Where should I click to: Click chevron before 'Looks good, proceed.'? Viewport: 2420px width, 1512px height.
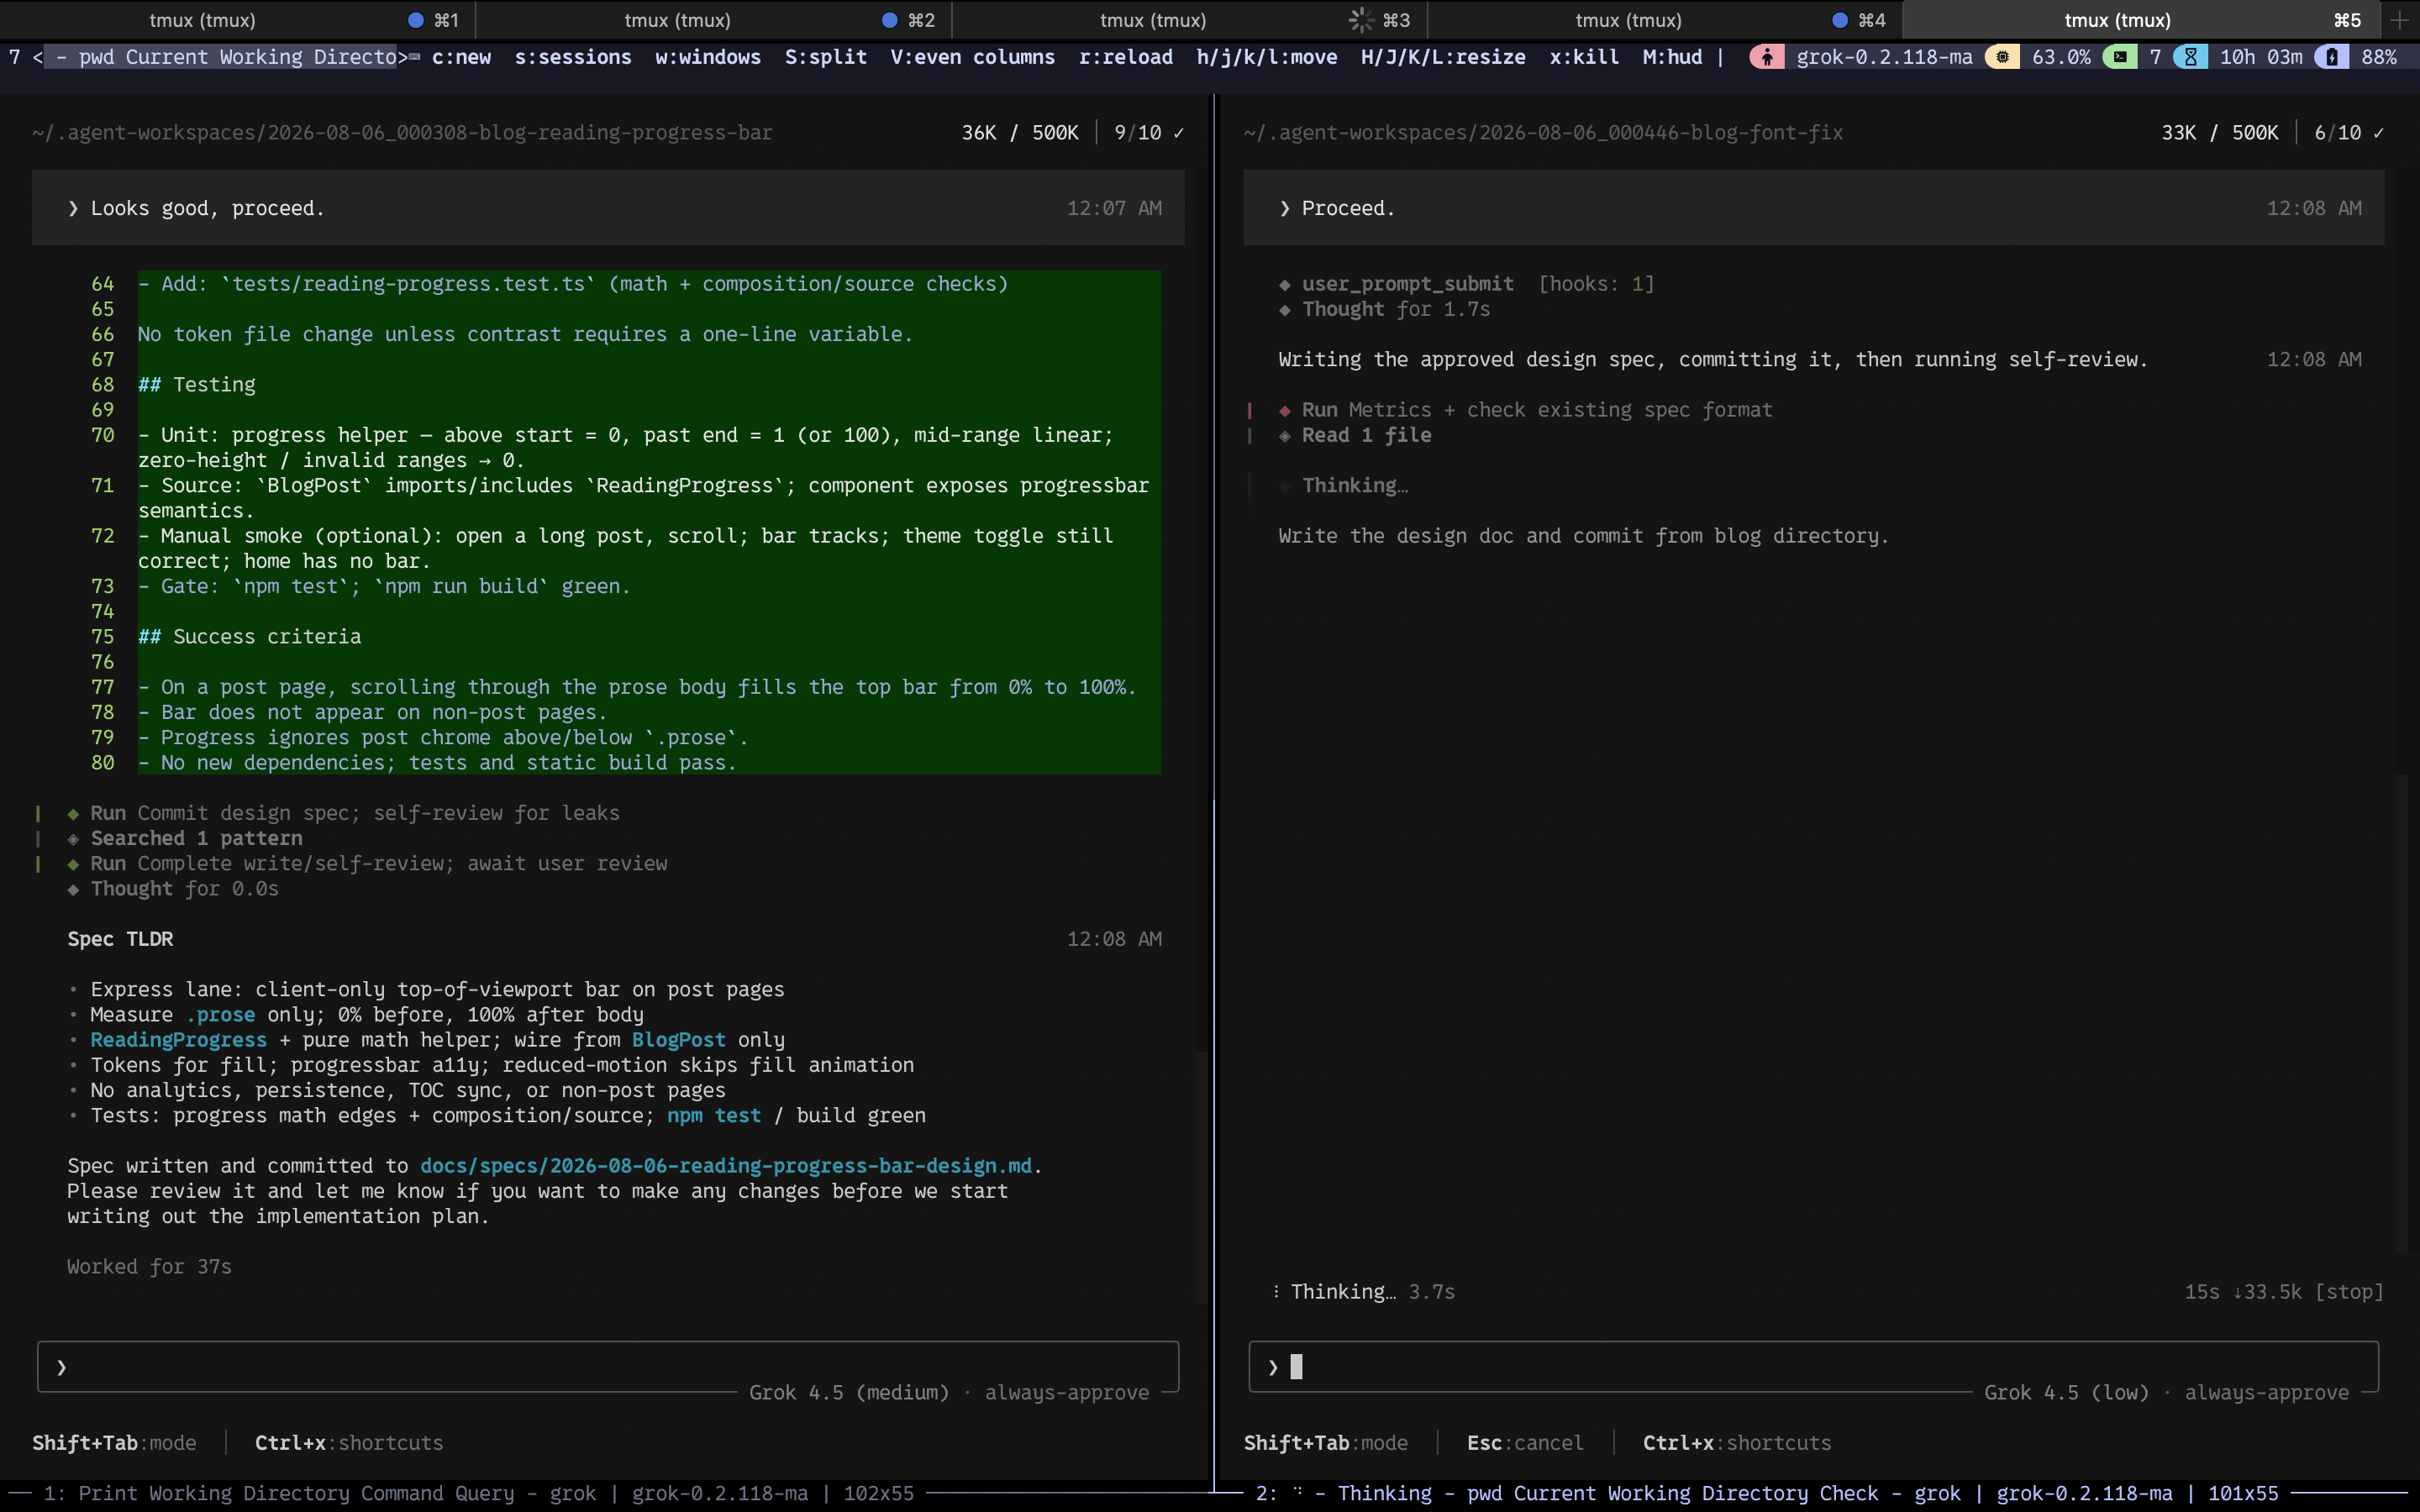coord(73,208)
